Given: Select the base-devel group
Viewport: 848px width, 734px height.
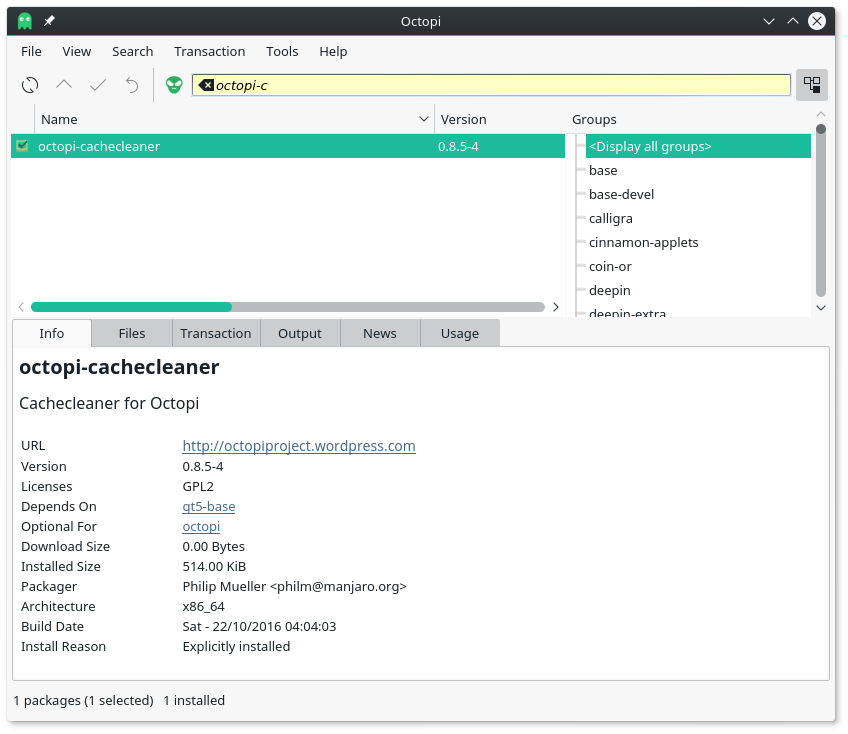Looking at the screenshot, I should [x=621, y=194].
